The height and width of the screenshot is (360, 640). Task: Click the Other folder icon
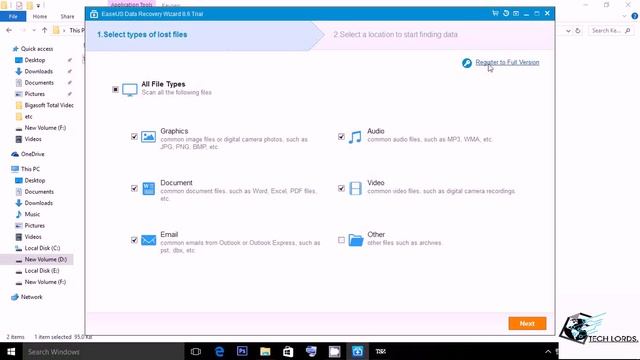tap(356, 240)
